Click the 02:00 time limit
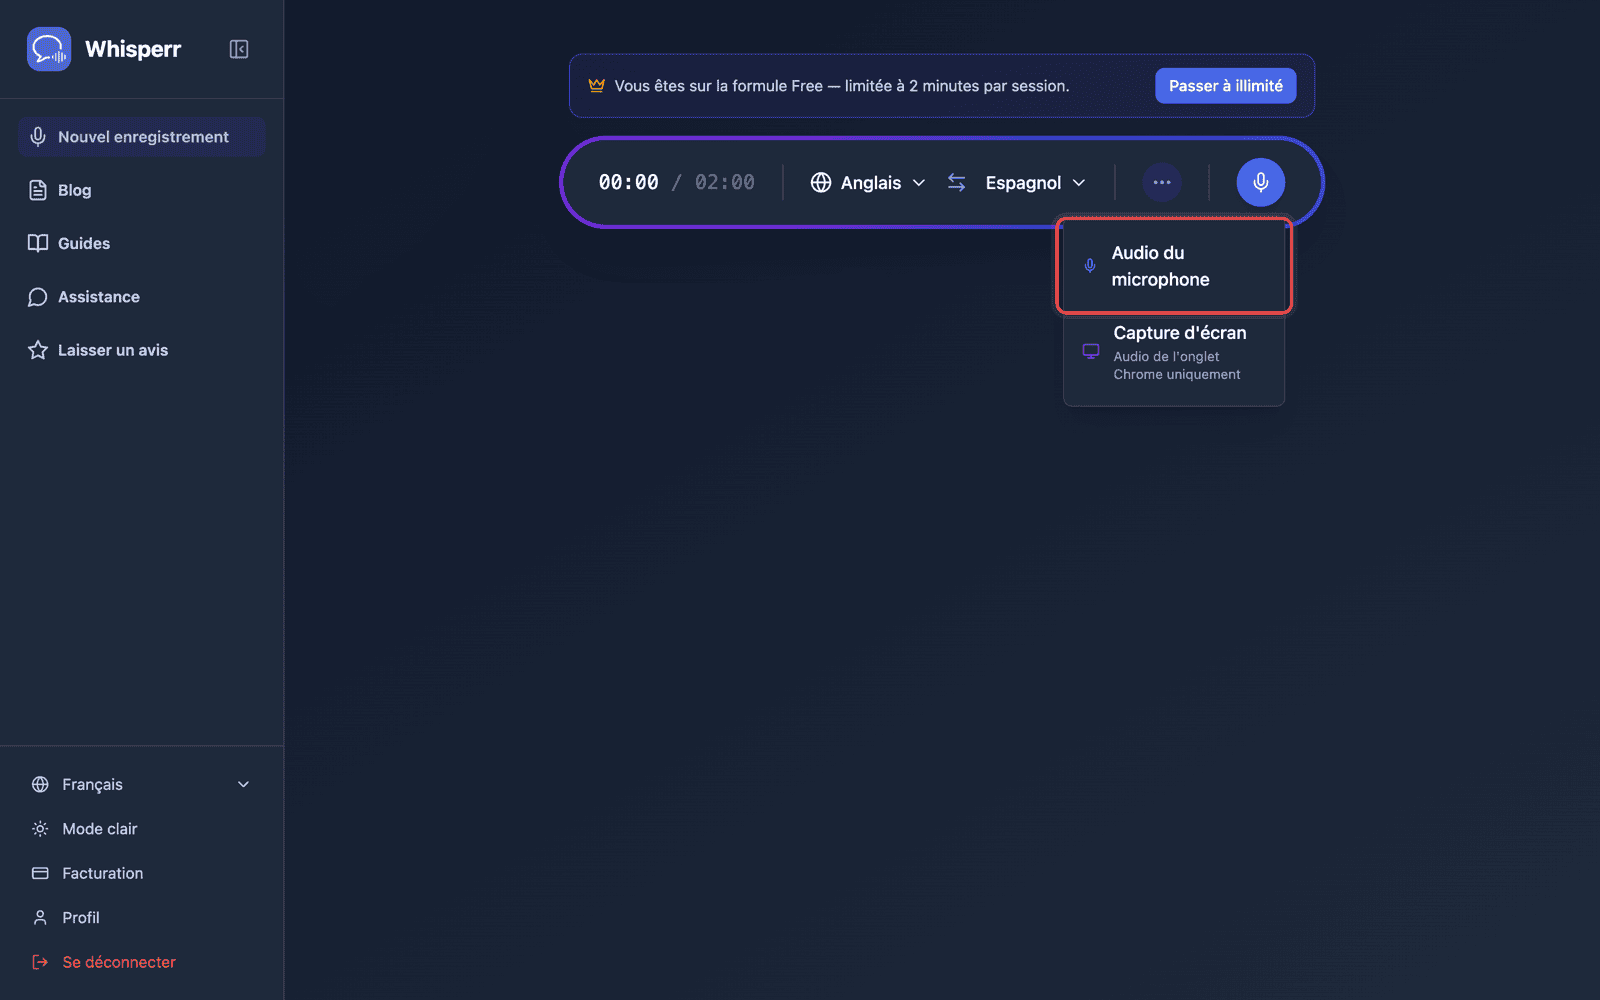1600x1000 pixels. pyautogui.click(x=725, y=182)
